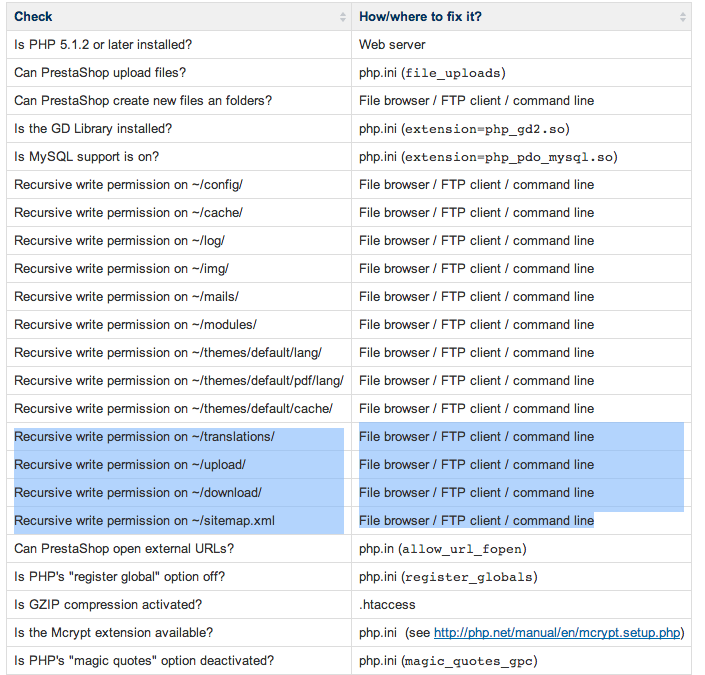Click the ~/config/ write permission row

tap(129, 185)
